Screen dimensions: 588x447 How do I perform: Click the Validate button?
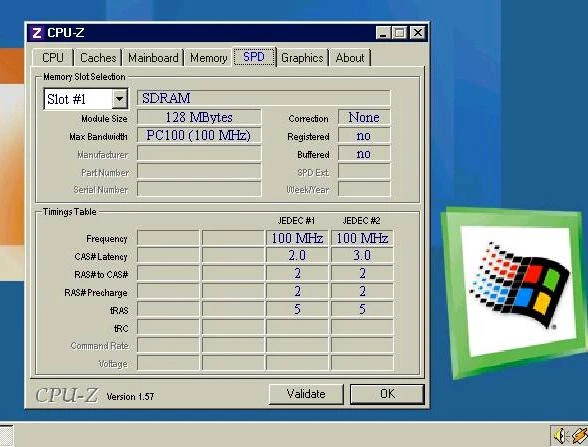coord(306,394)
